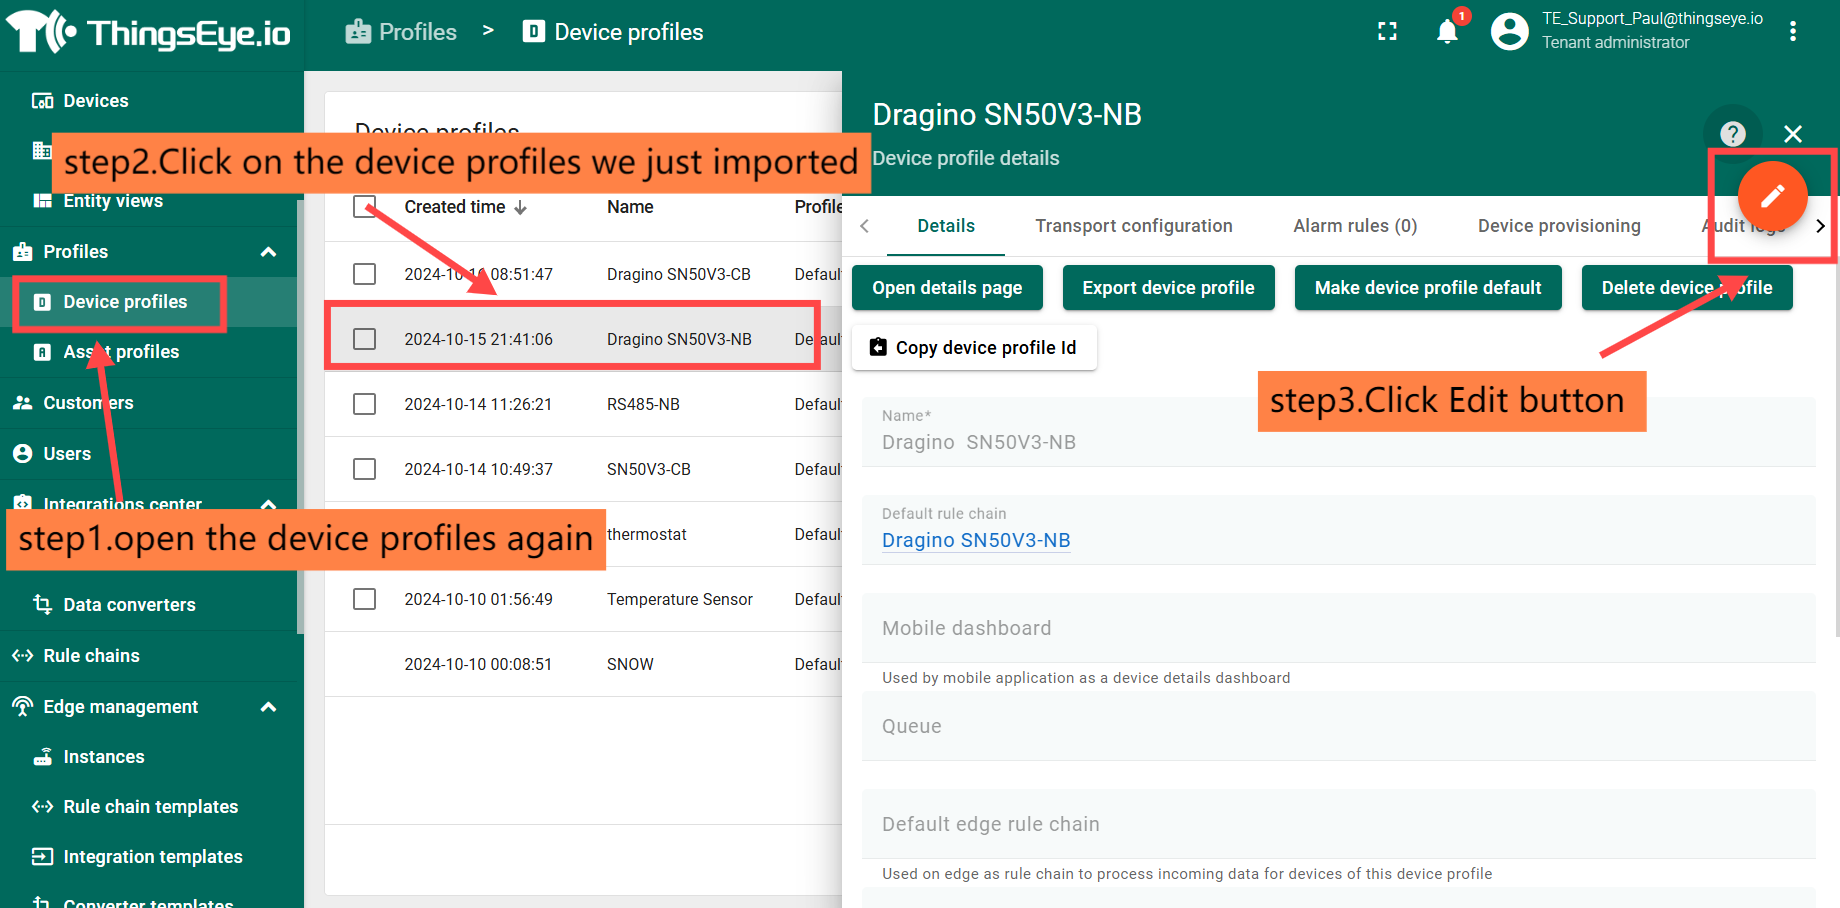
Task: Check the Dragino SN50V3-NB row checkbox
Action: (x=365, y=339)
